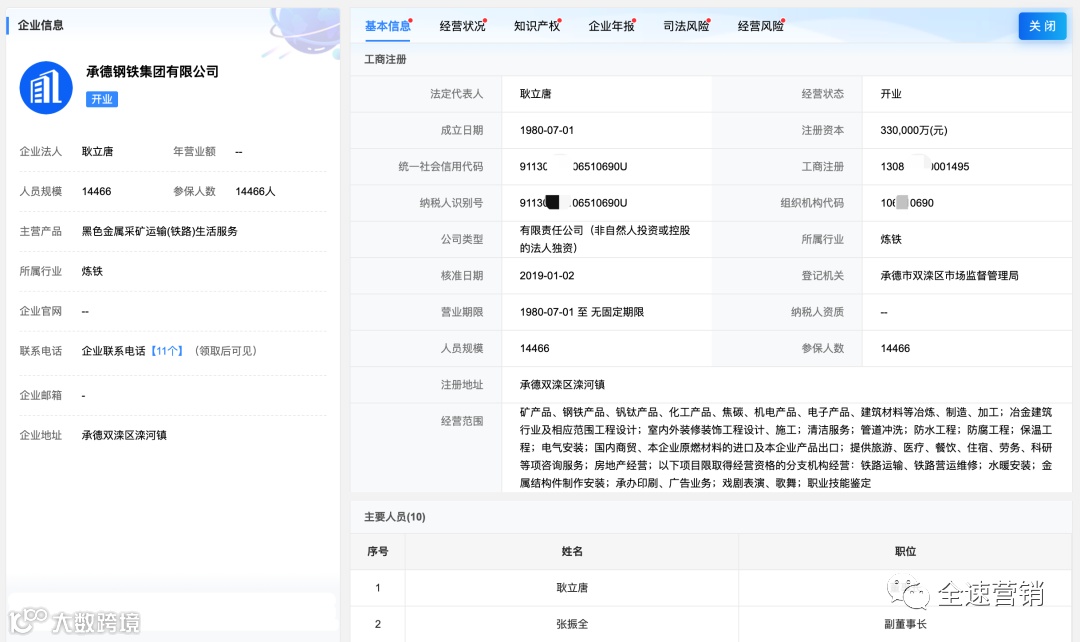This screenshot has height=642, width=1080.
Task: Select row 1 name 耿立唐 in personnel table
Action: [572, 588]
